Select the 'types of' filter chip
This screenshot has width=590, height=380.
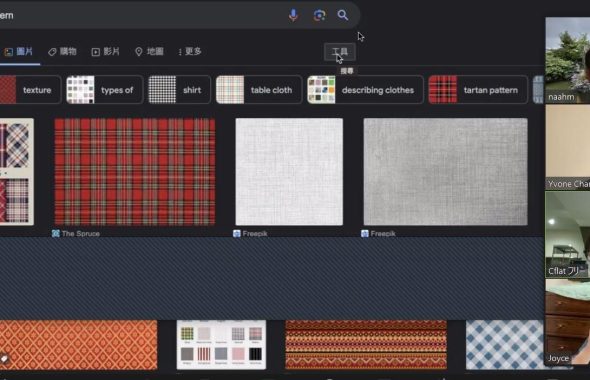coord(105,90)
